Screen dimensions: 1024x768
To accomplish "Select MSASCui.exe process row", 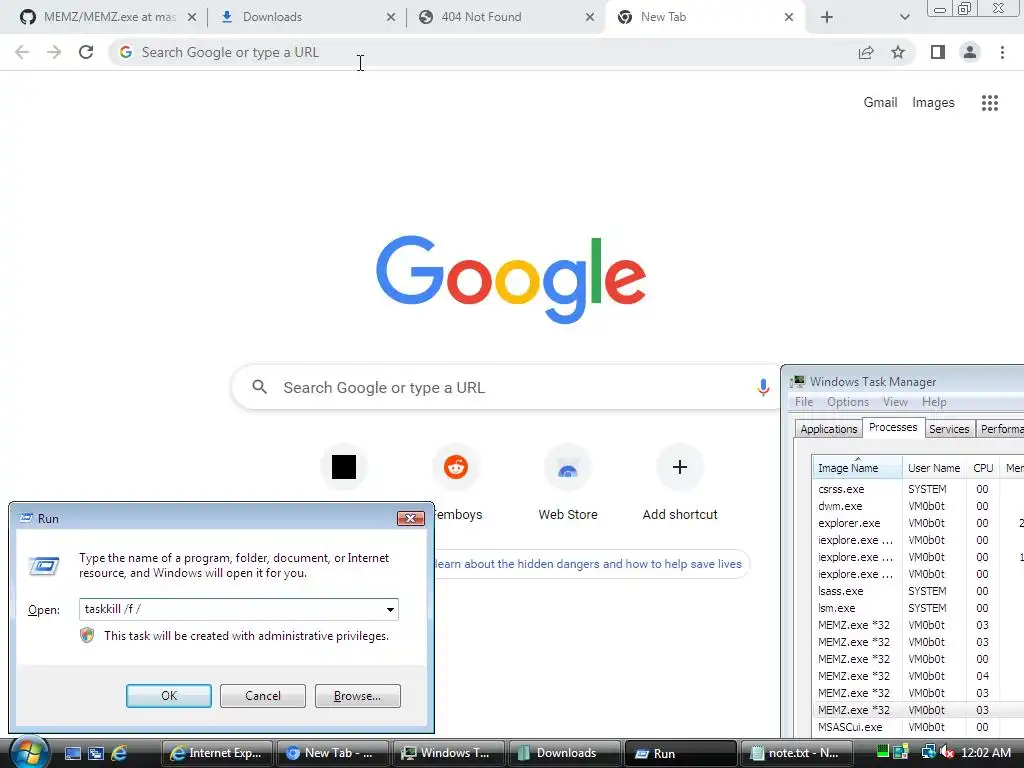I will pos(918,727).
